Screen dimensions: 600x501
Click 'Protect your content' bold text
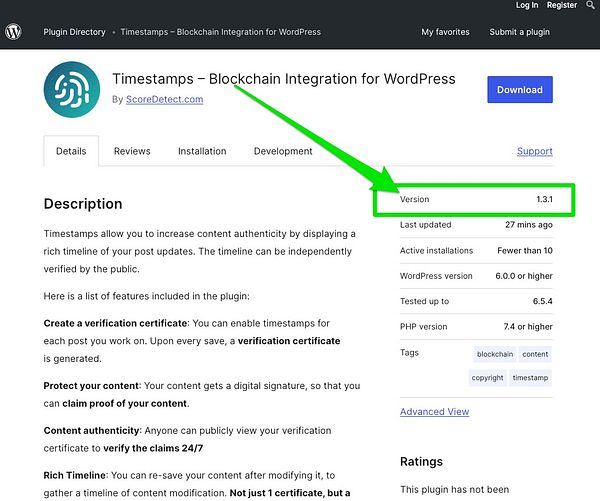pos(91,386)
